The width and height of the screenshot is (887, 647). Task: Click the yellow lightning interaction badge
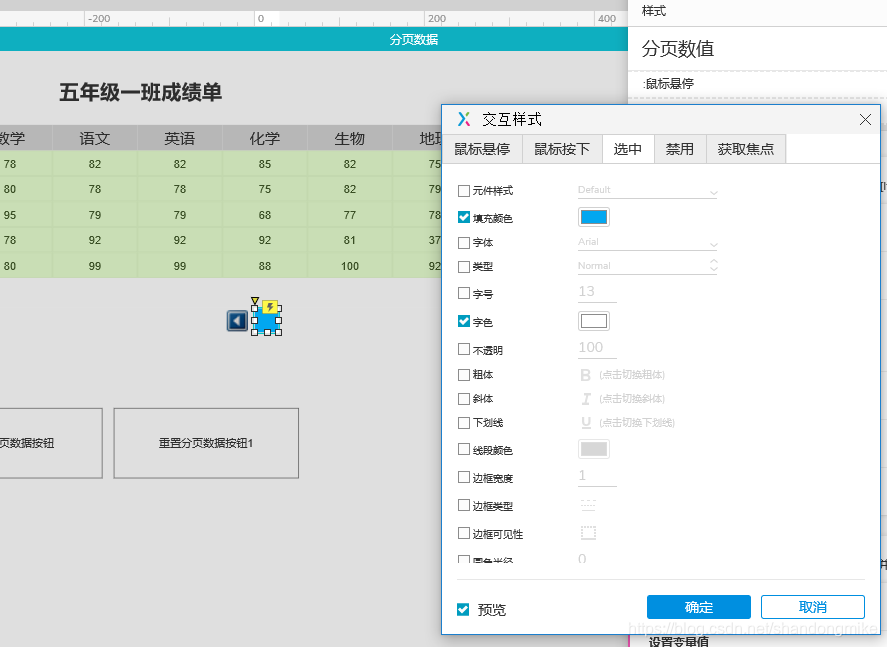click(x=270, y=307)
